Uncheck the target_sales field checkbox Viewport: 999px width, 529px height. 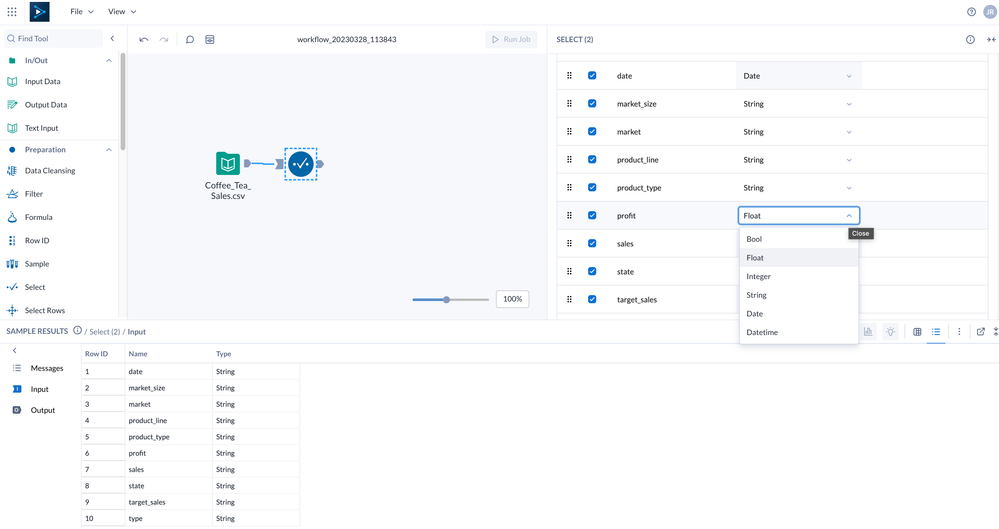pos(592,300)
